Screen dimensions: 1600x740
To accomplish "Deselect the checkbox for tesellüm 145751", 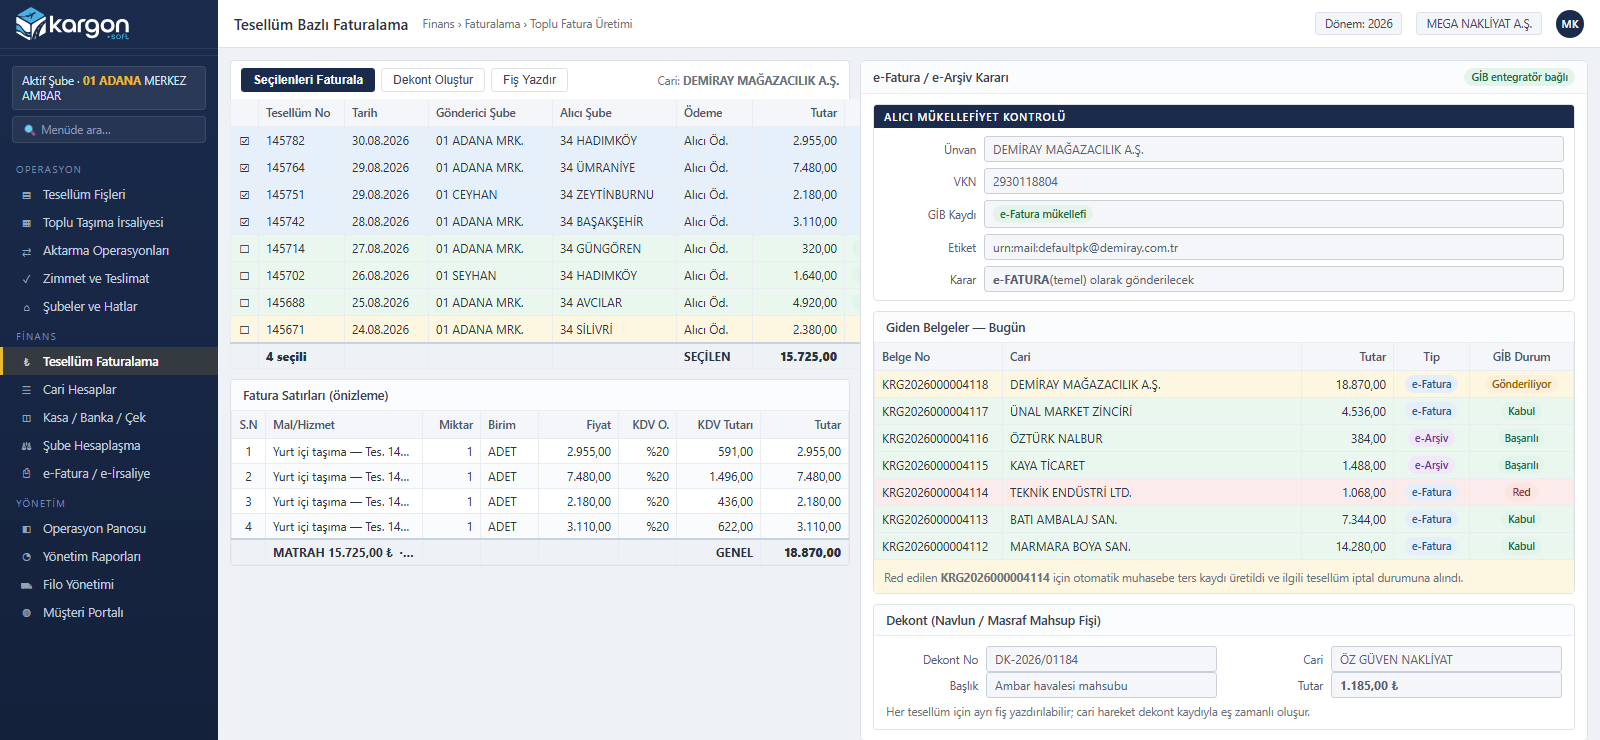I will click(245, 195).
